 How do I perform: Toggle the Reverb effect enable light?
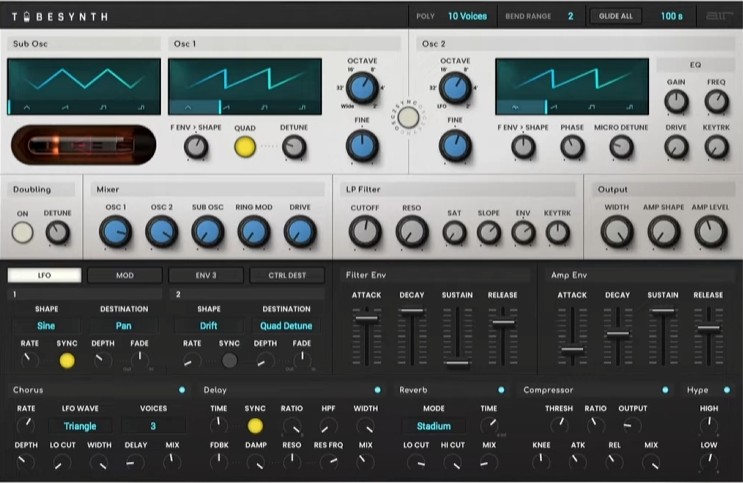pos(501,390)
